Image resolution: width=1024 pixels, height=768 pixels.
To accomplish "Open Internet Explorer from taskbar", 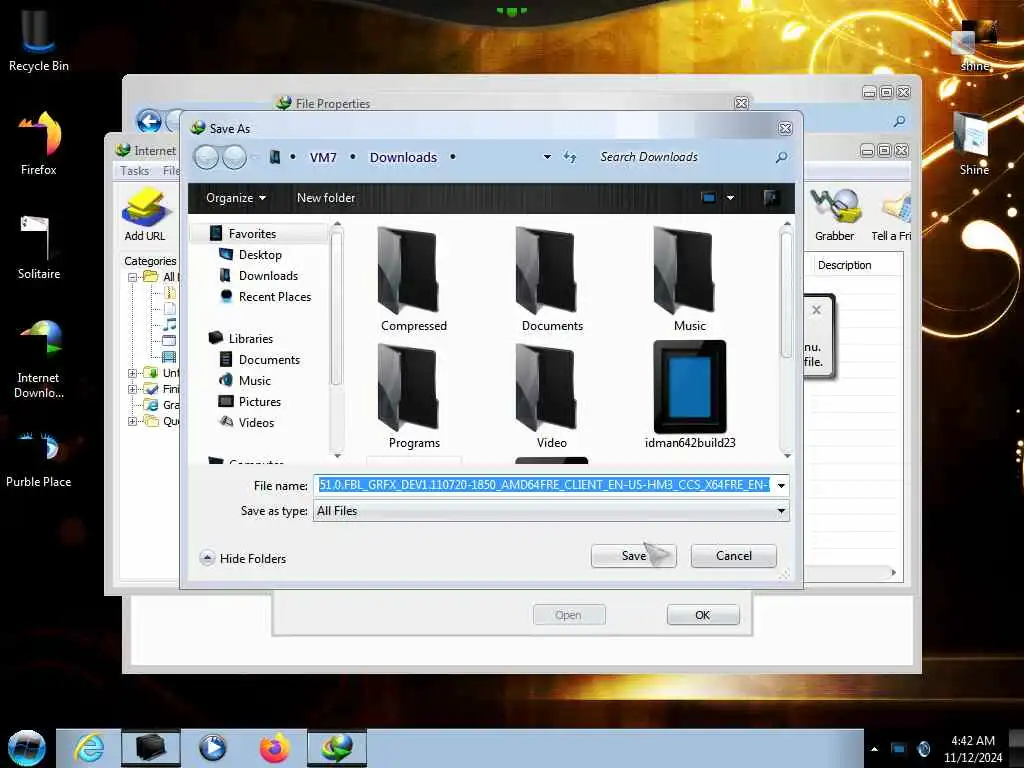I will coord(88,748).
